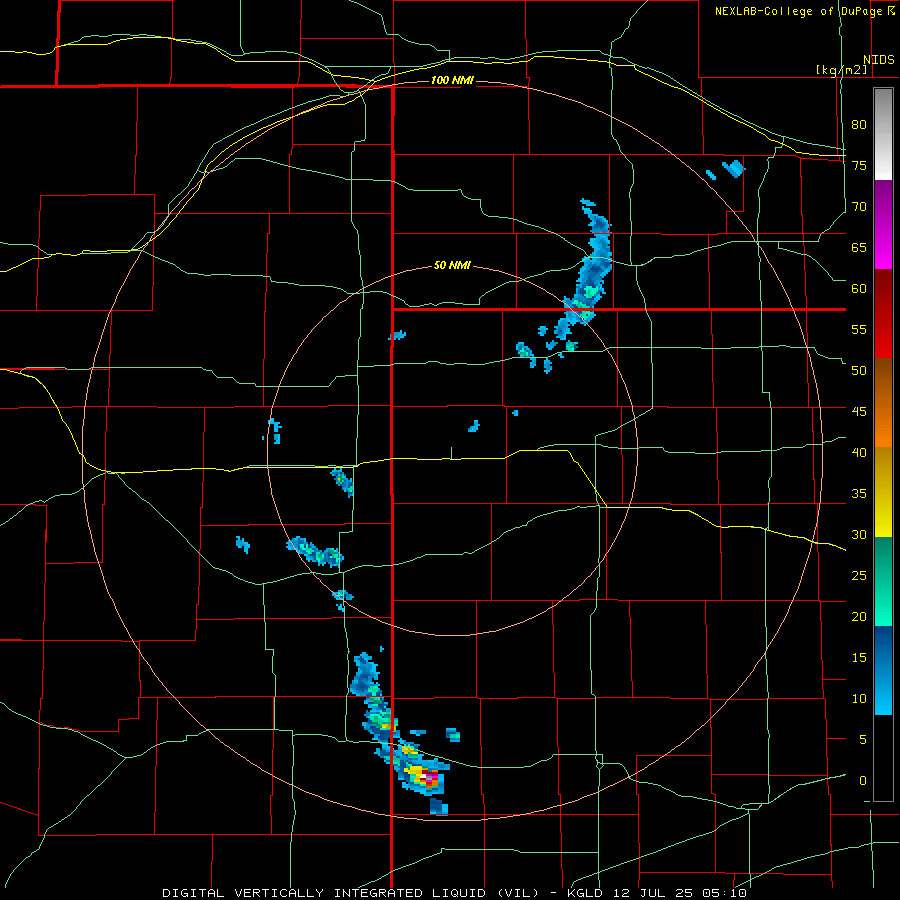Click the scale value 15
The width and height of the screenshot is (900, 900).
(x=859, y=658)
